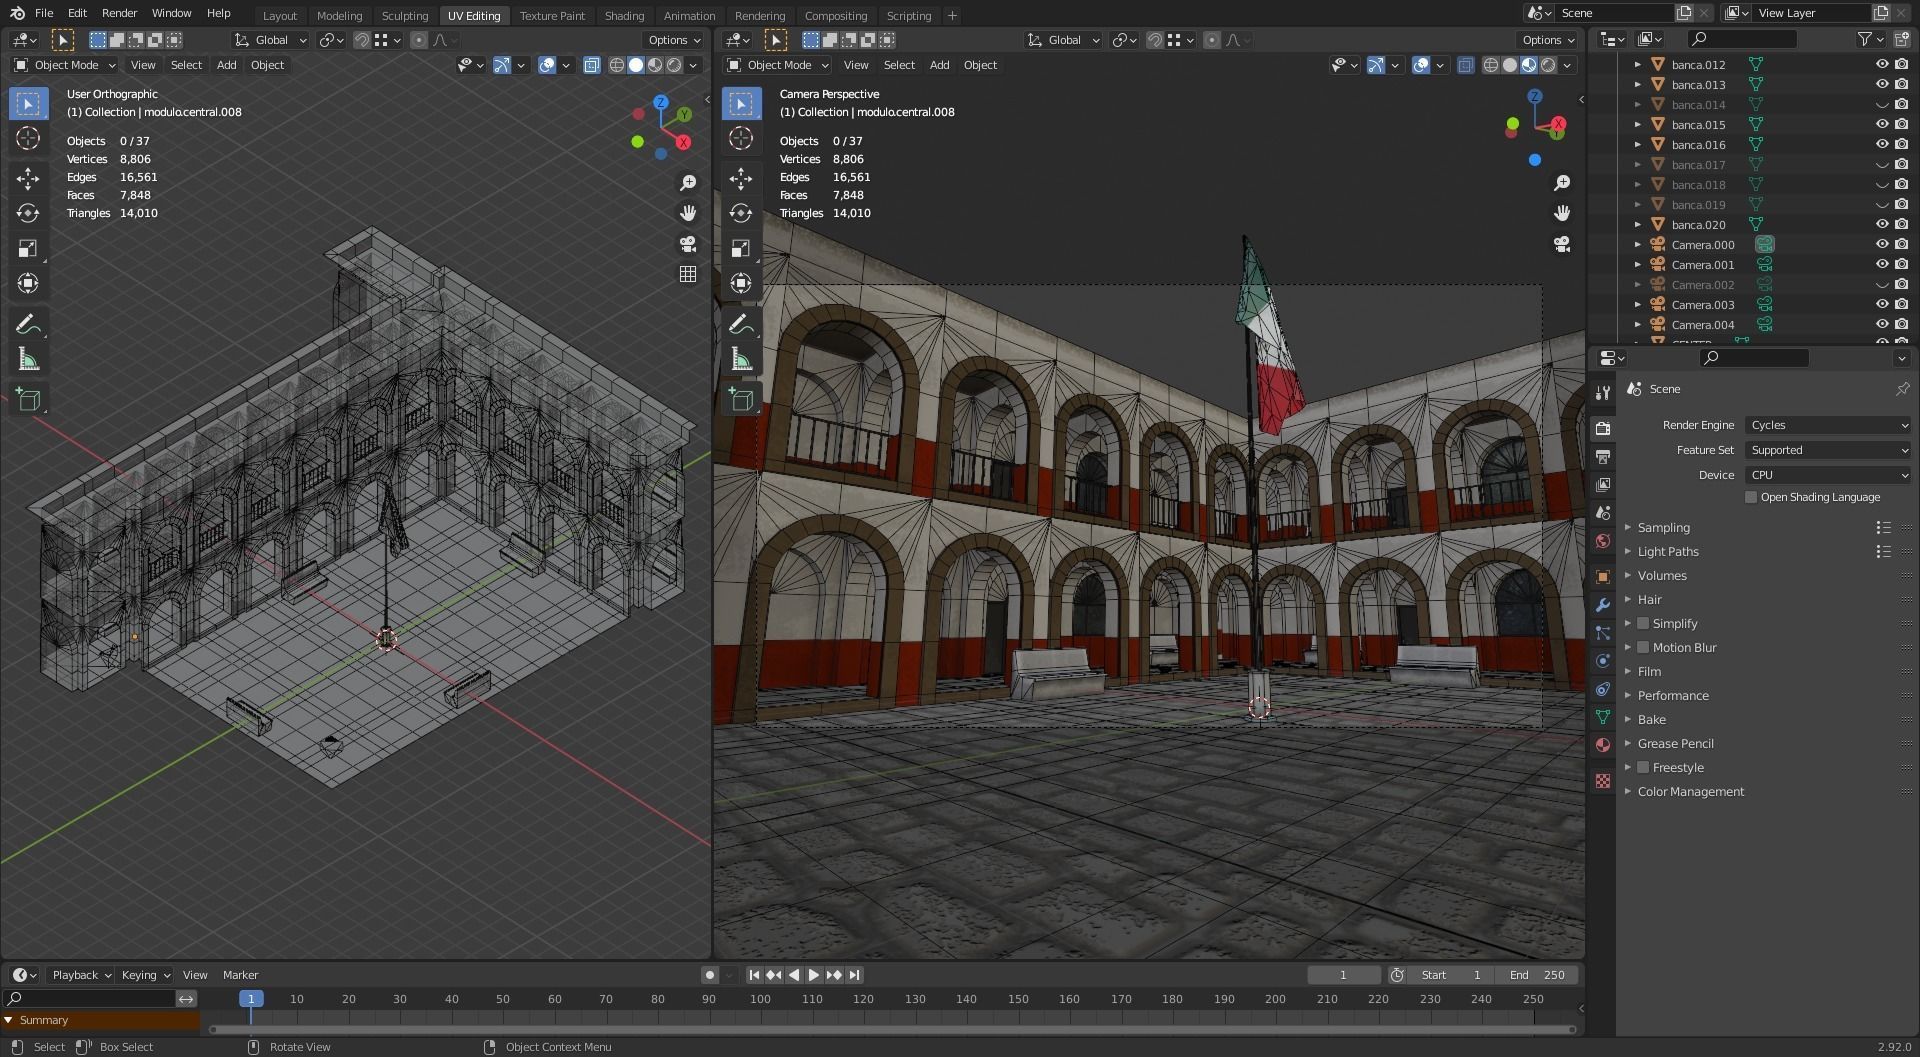Jump to the end frame
This screenshot has width=1920, height=1057.
pyautogui.click(x=854, y=975)
